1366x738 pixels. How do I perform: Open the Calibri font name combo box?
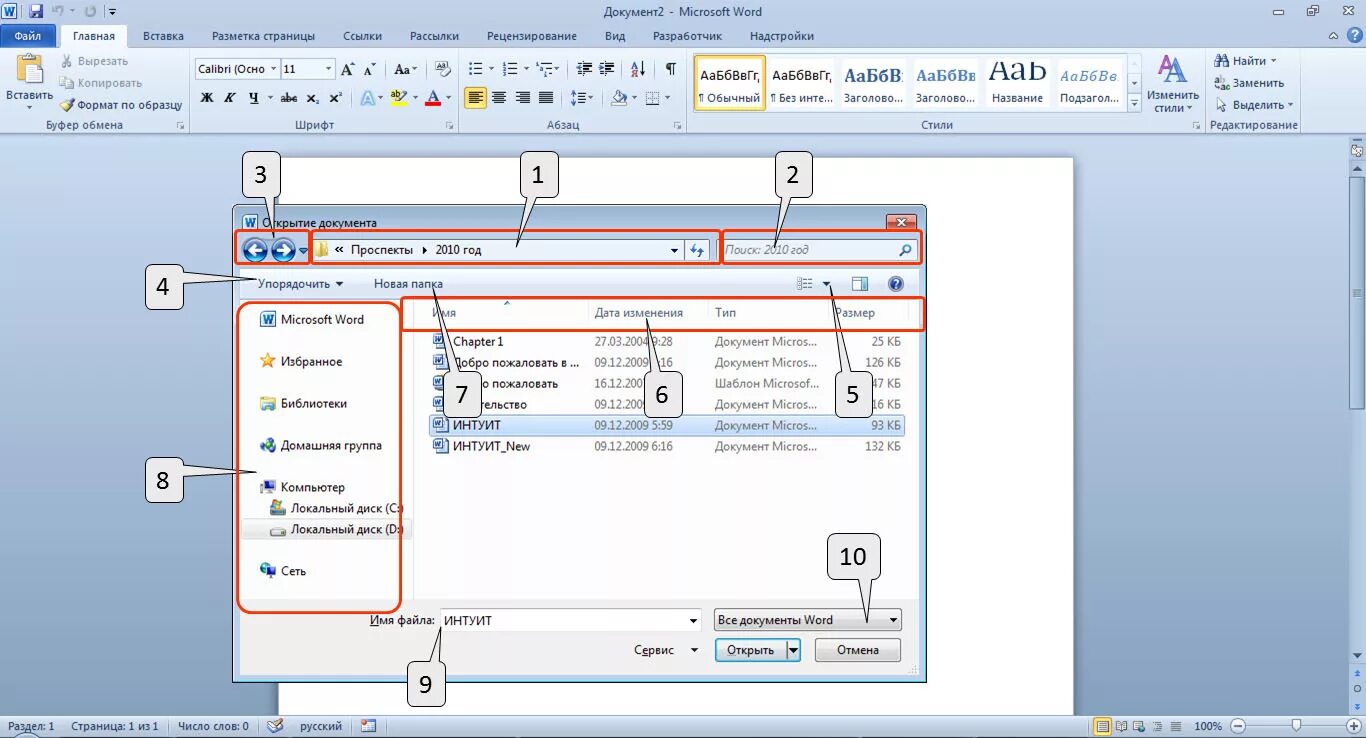coord(236,69)
